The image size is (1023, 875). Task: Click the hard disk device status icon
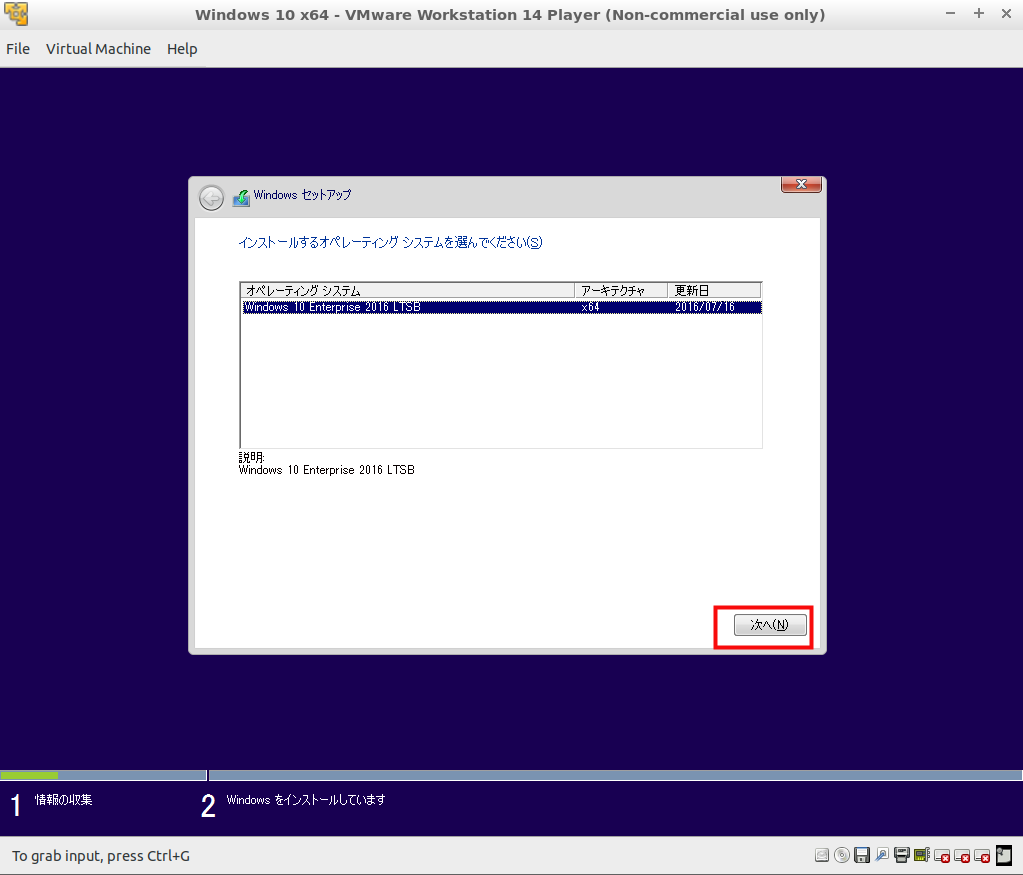(822, 855)
